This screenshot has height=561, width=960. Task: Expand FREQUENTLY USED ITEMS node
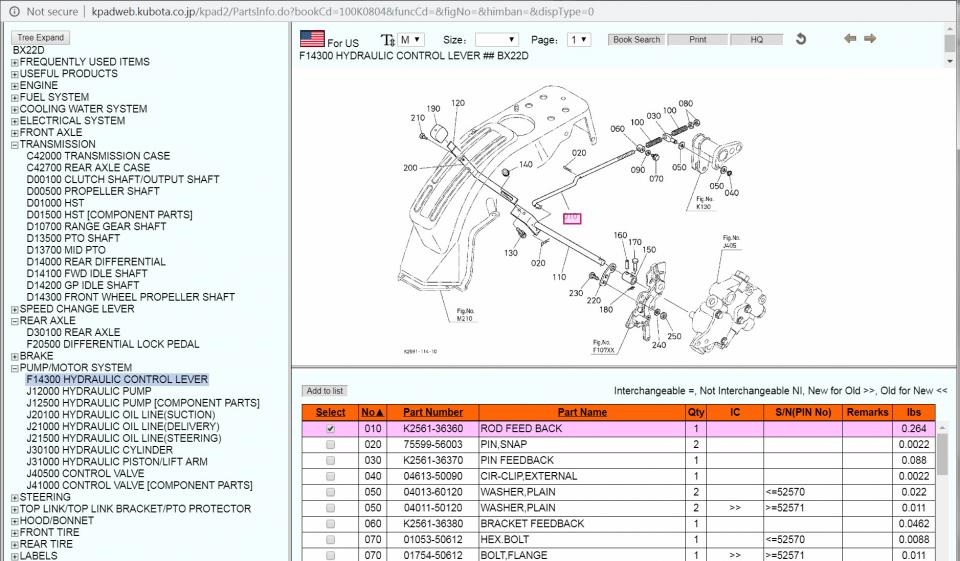click(15, 62)
